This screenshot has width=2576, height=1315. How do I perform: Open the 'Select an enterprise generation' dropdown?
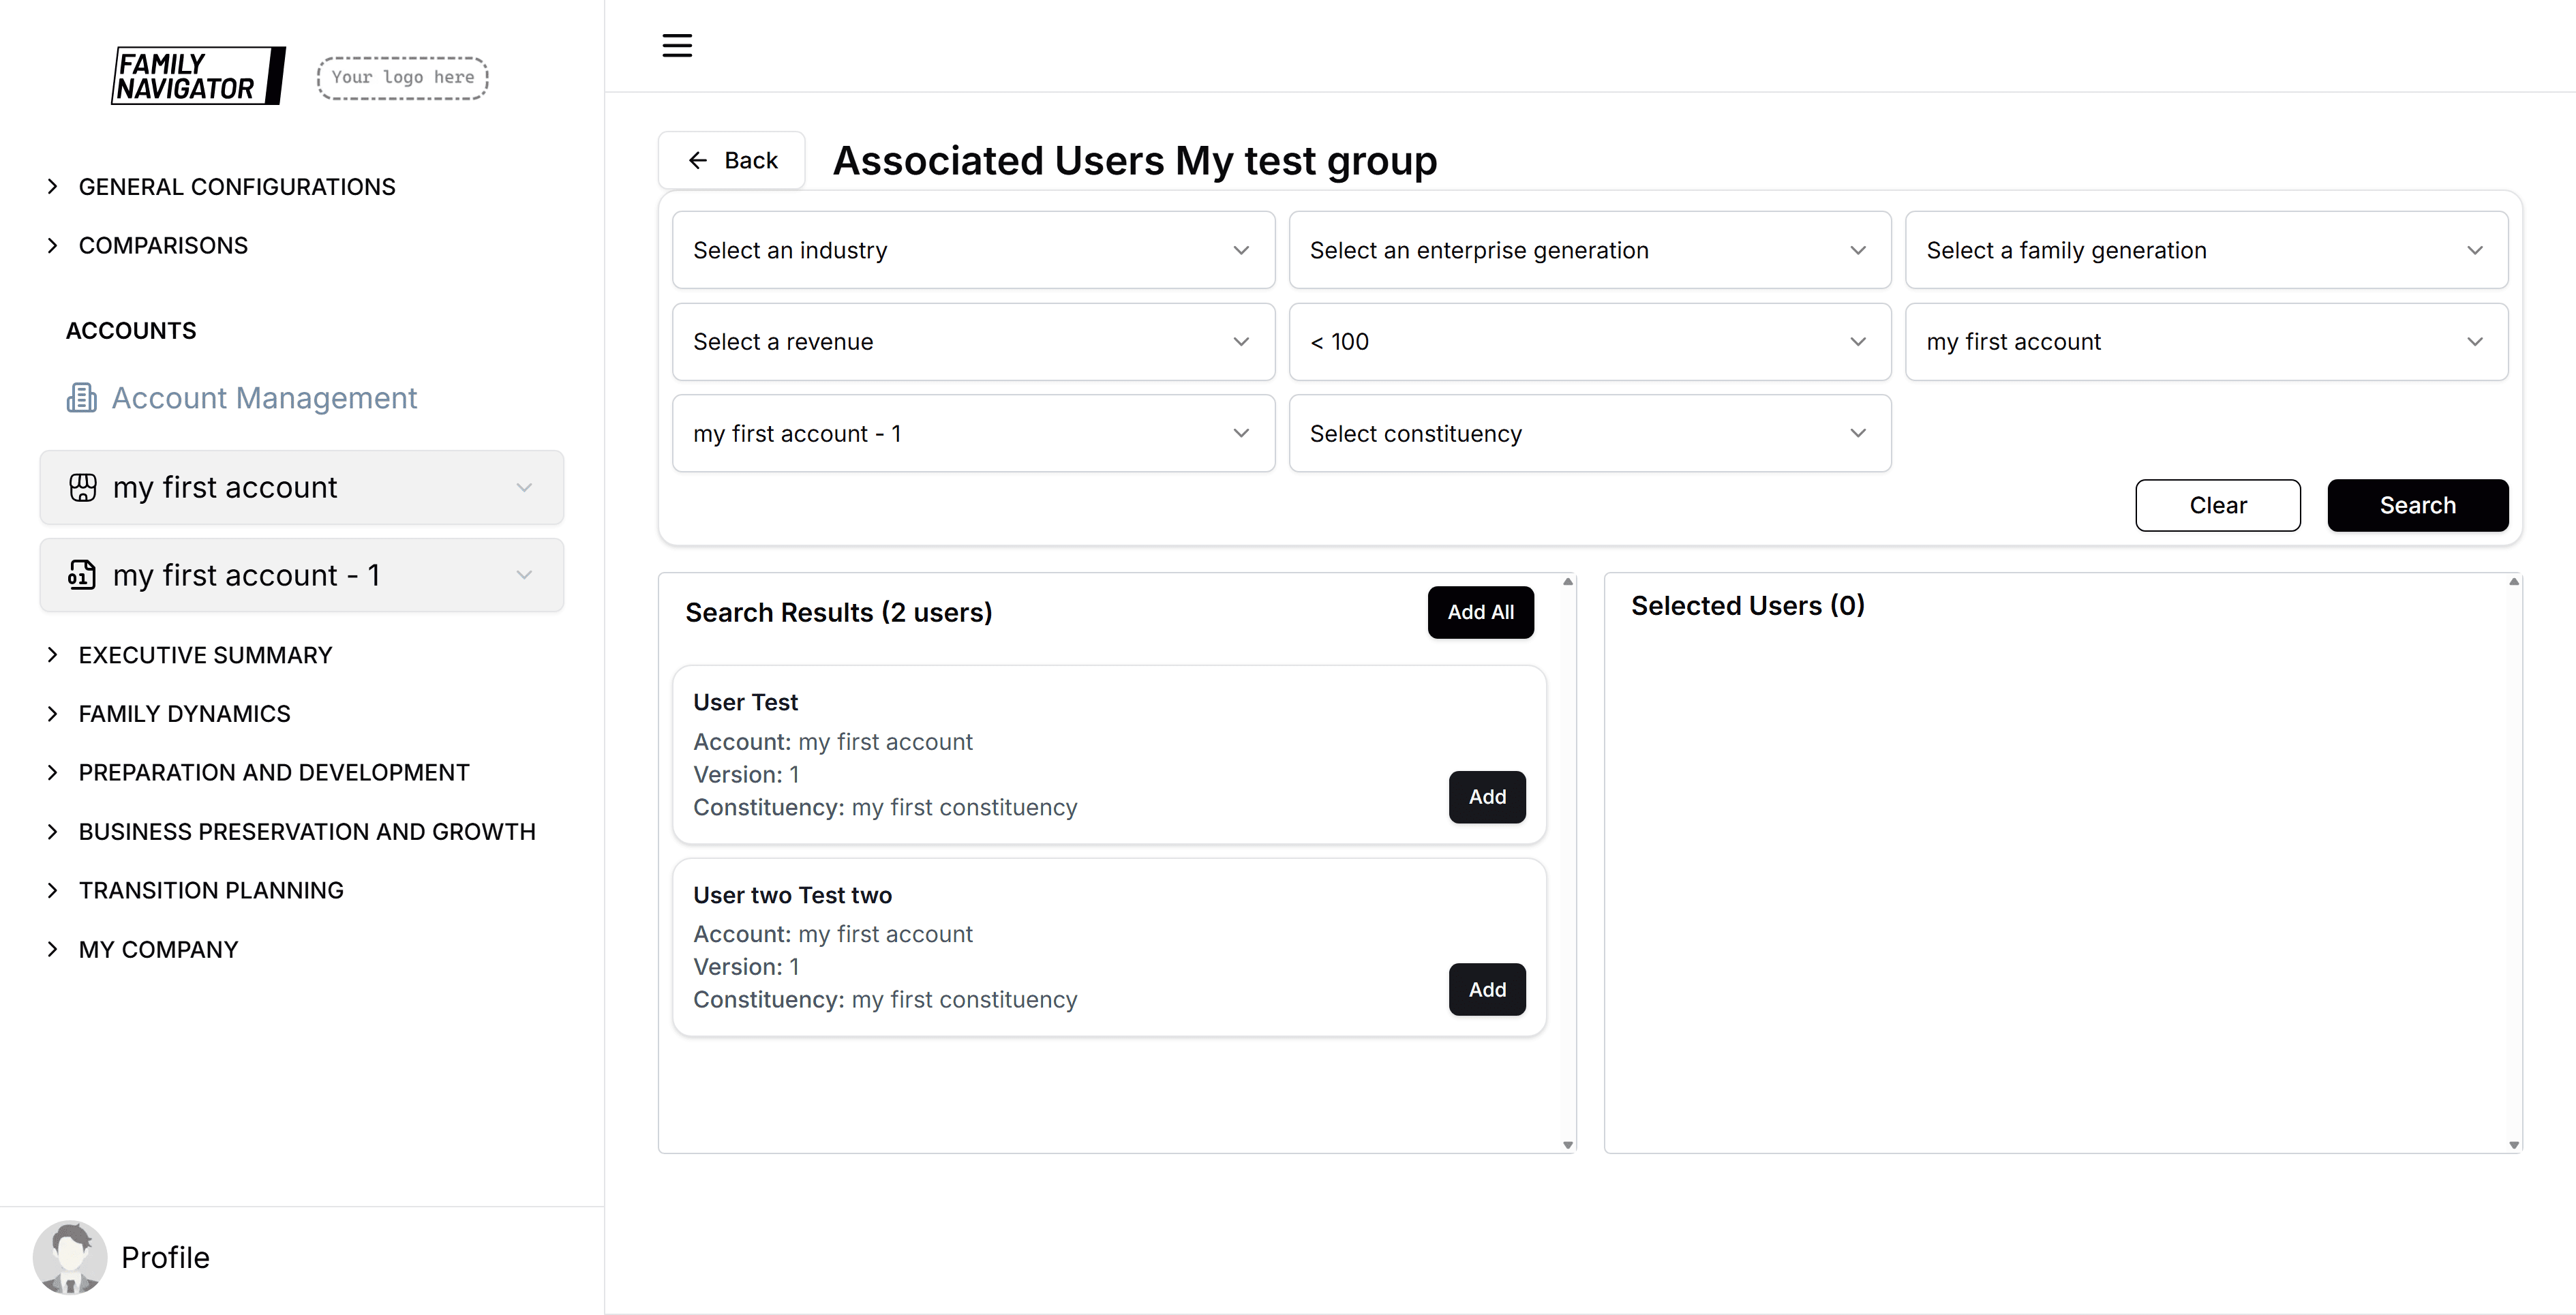pos(1589,250)
